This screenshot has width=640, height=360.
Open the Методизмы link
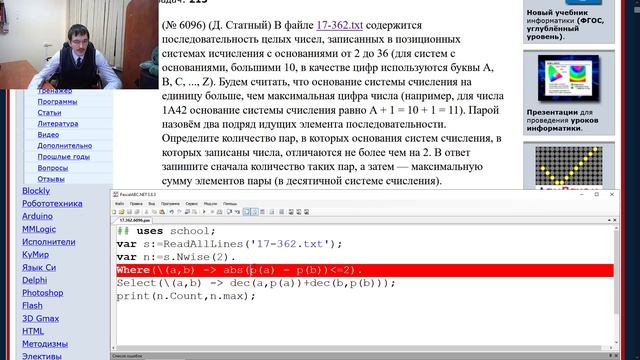click(x=45, y=344)
